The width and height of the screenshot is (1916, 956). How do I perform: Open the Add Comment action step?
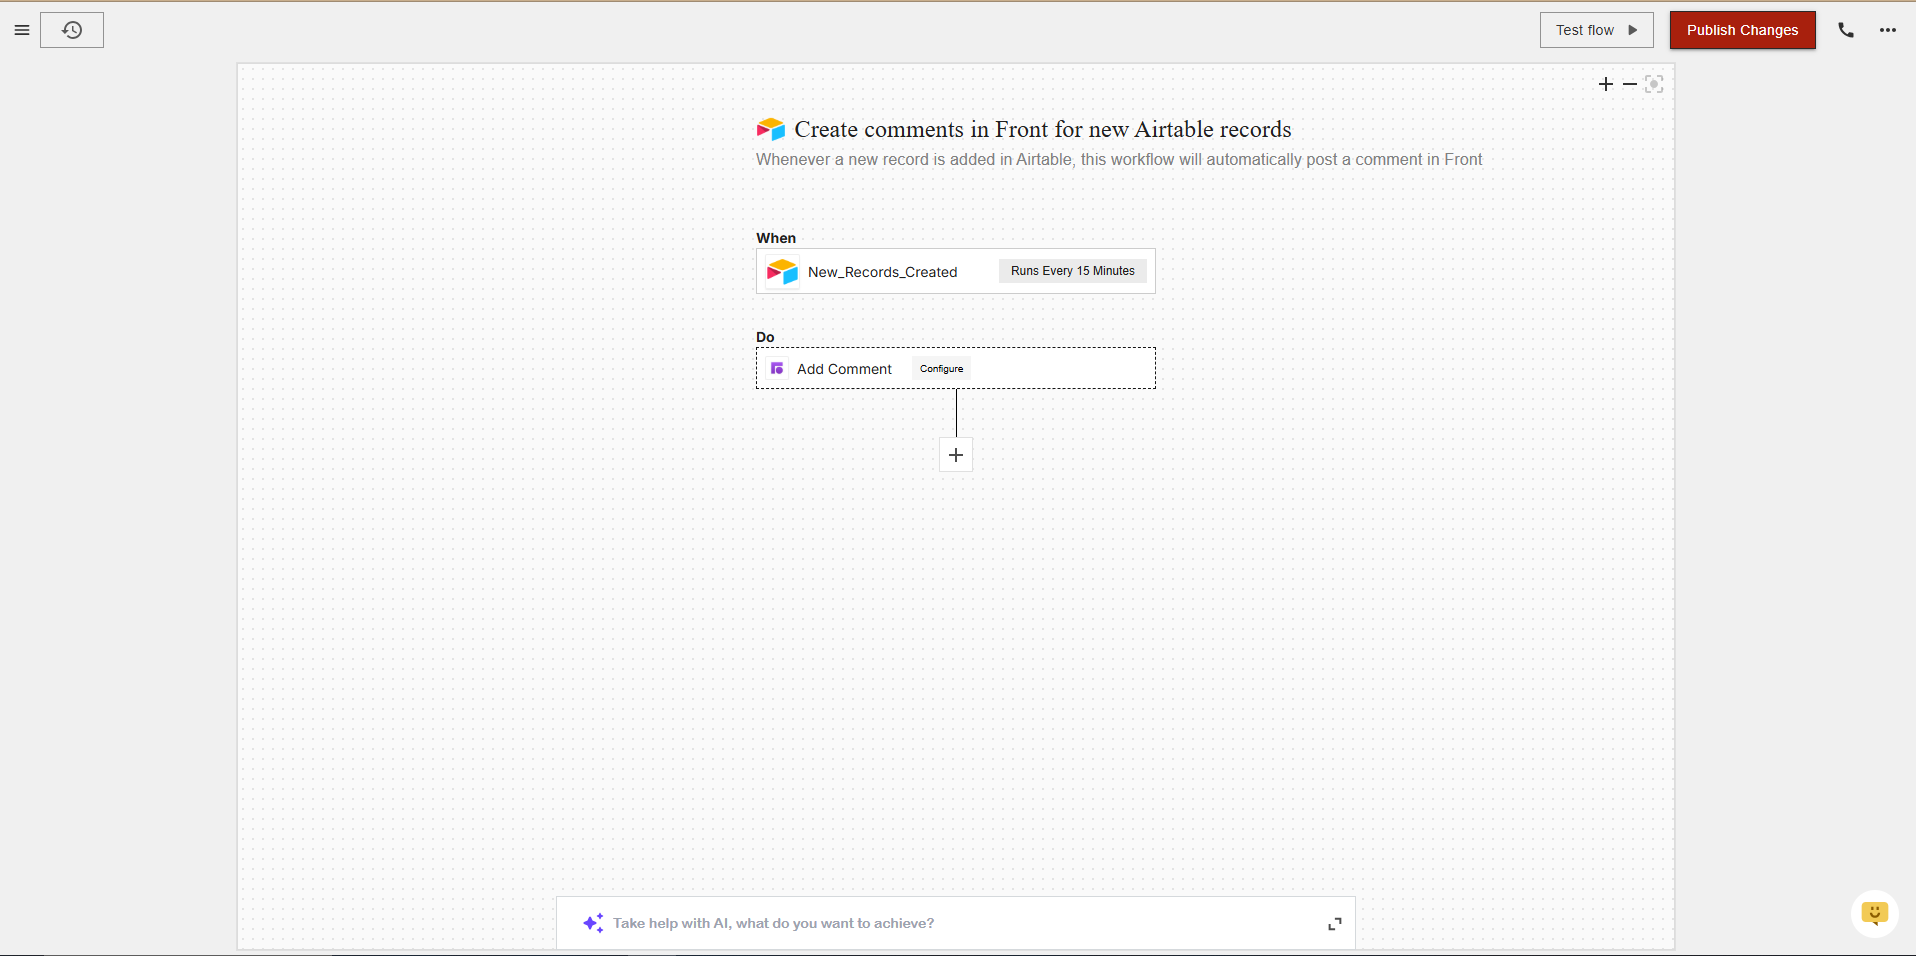pos(956,368)
